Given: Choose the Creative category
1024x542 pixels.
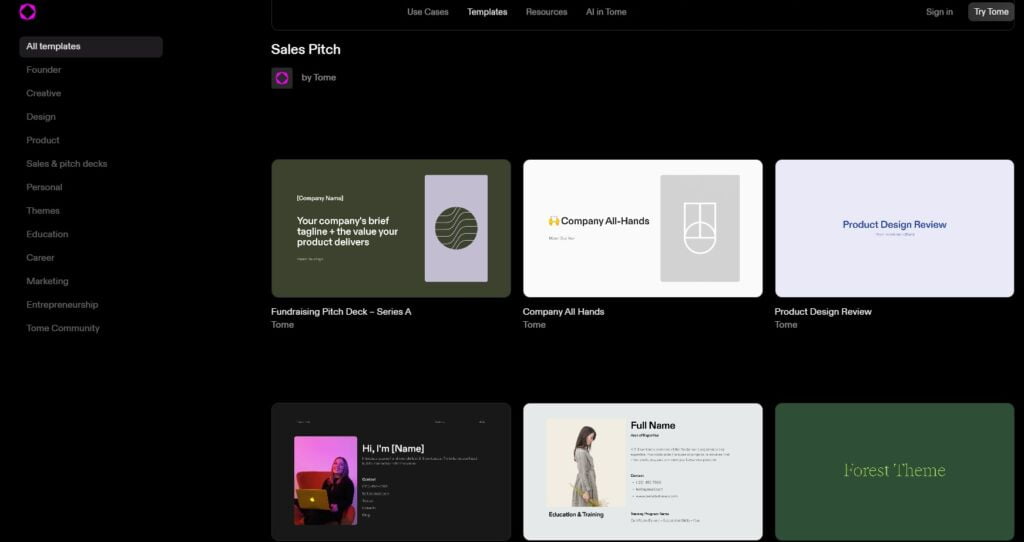Looking at the screenshot, I should click(x=44, y=93).
